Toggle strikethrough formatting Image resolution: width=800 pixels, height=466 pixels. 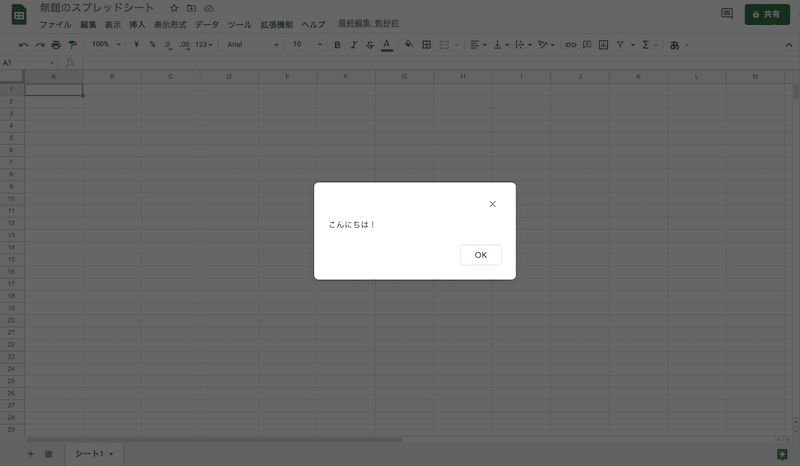[369, 45]
